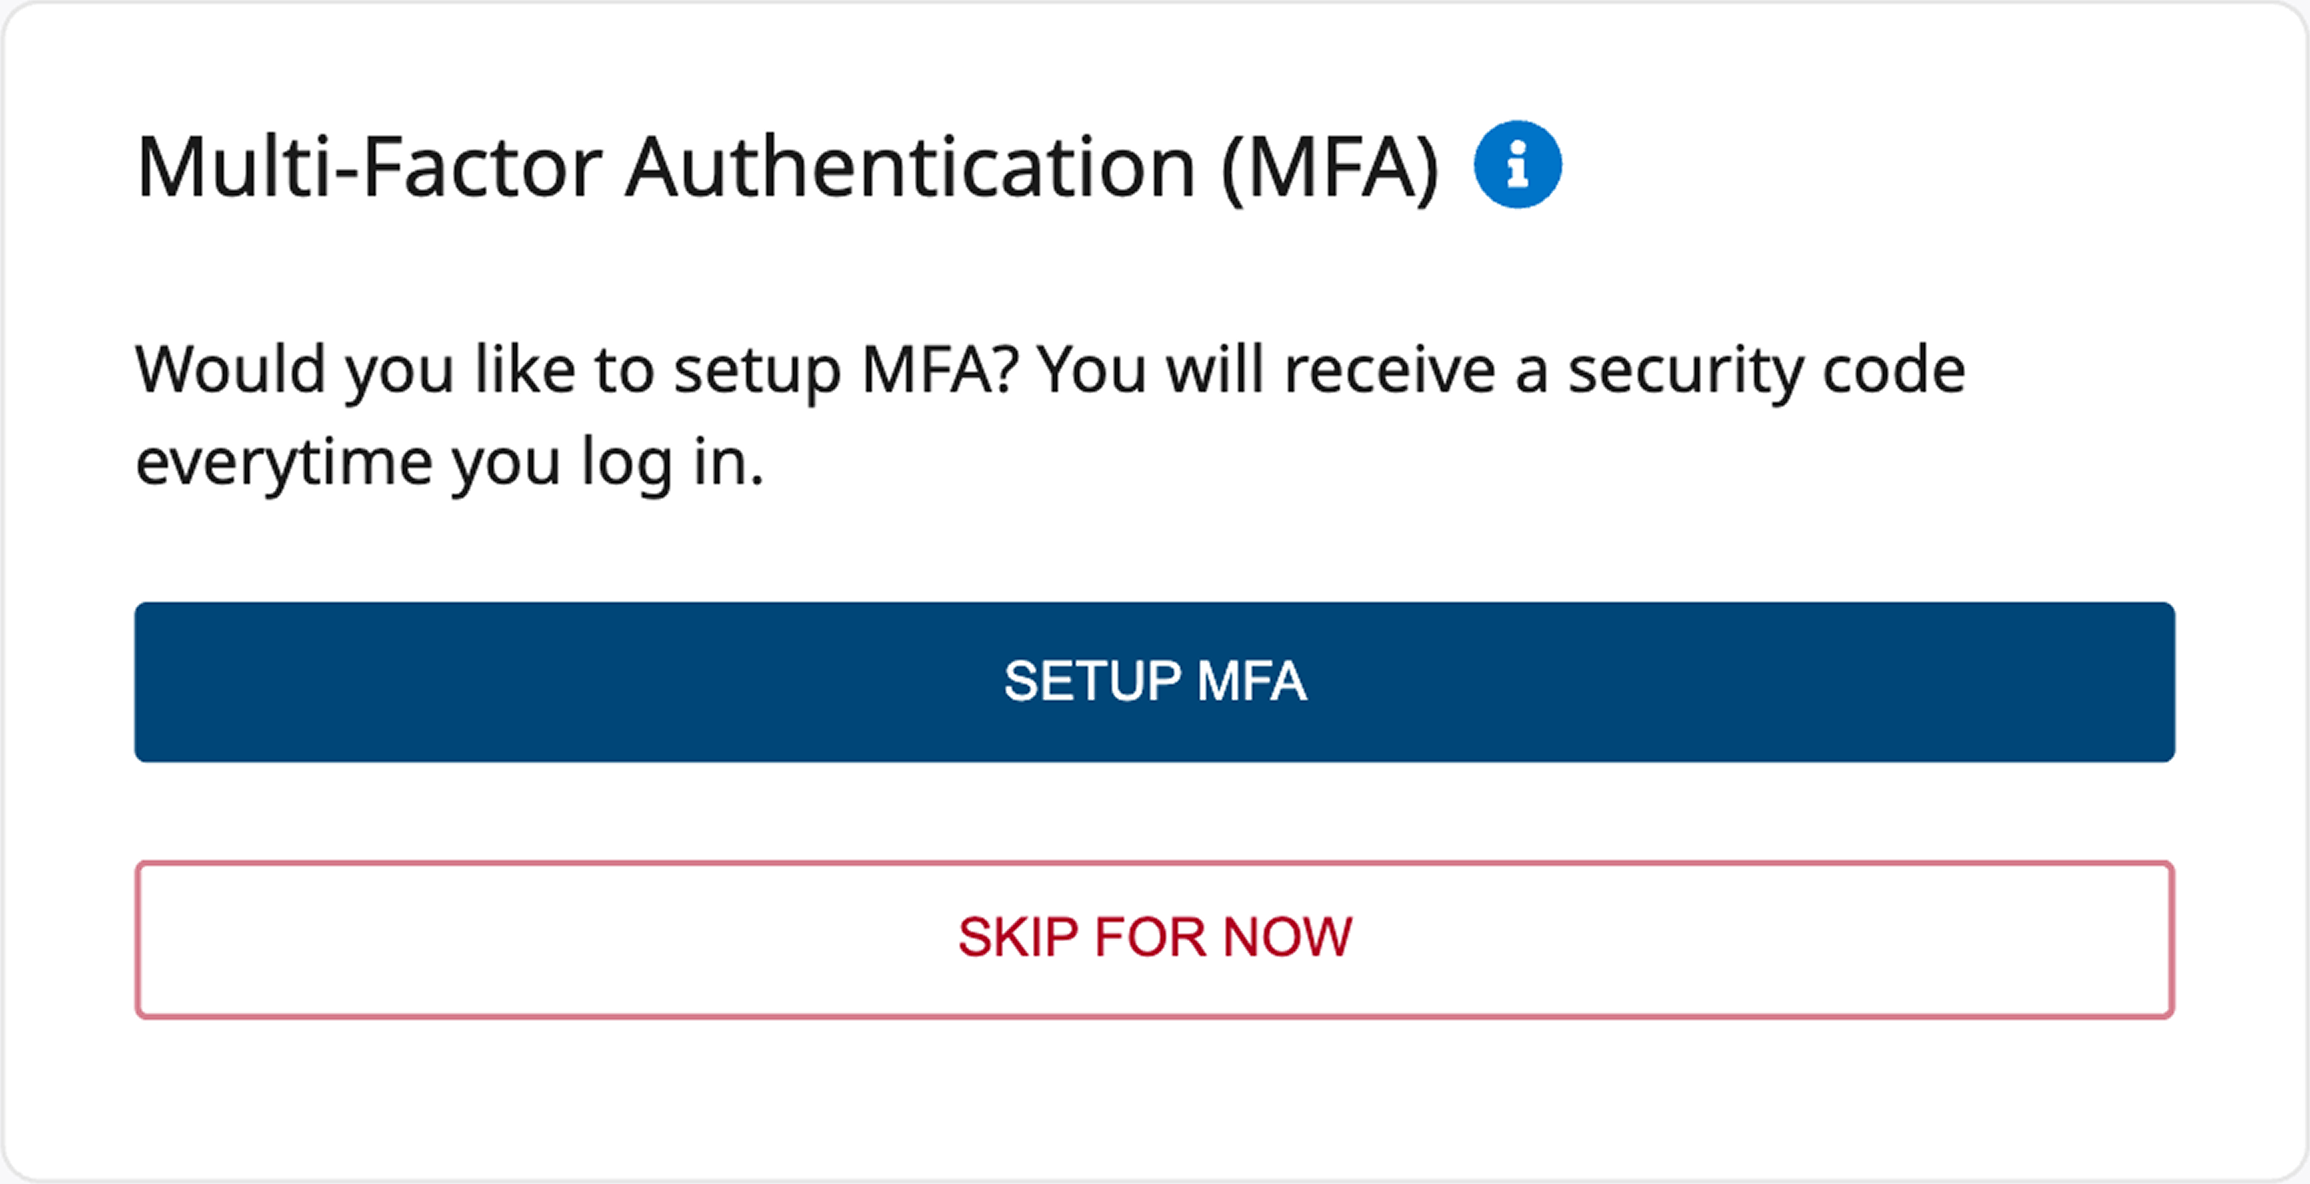View MFA help using the blue icon
The width and height of the screenshot is (2310, 1184).
[x=1517, y=164]
